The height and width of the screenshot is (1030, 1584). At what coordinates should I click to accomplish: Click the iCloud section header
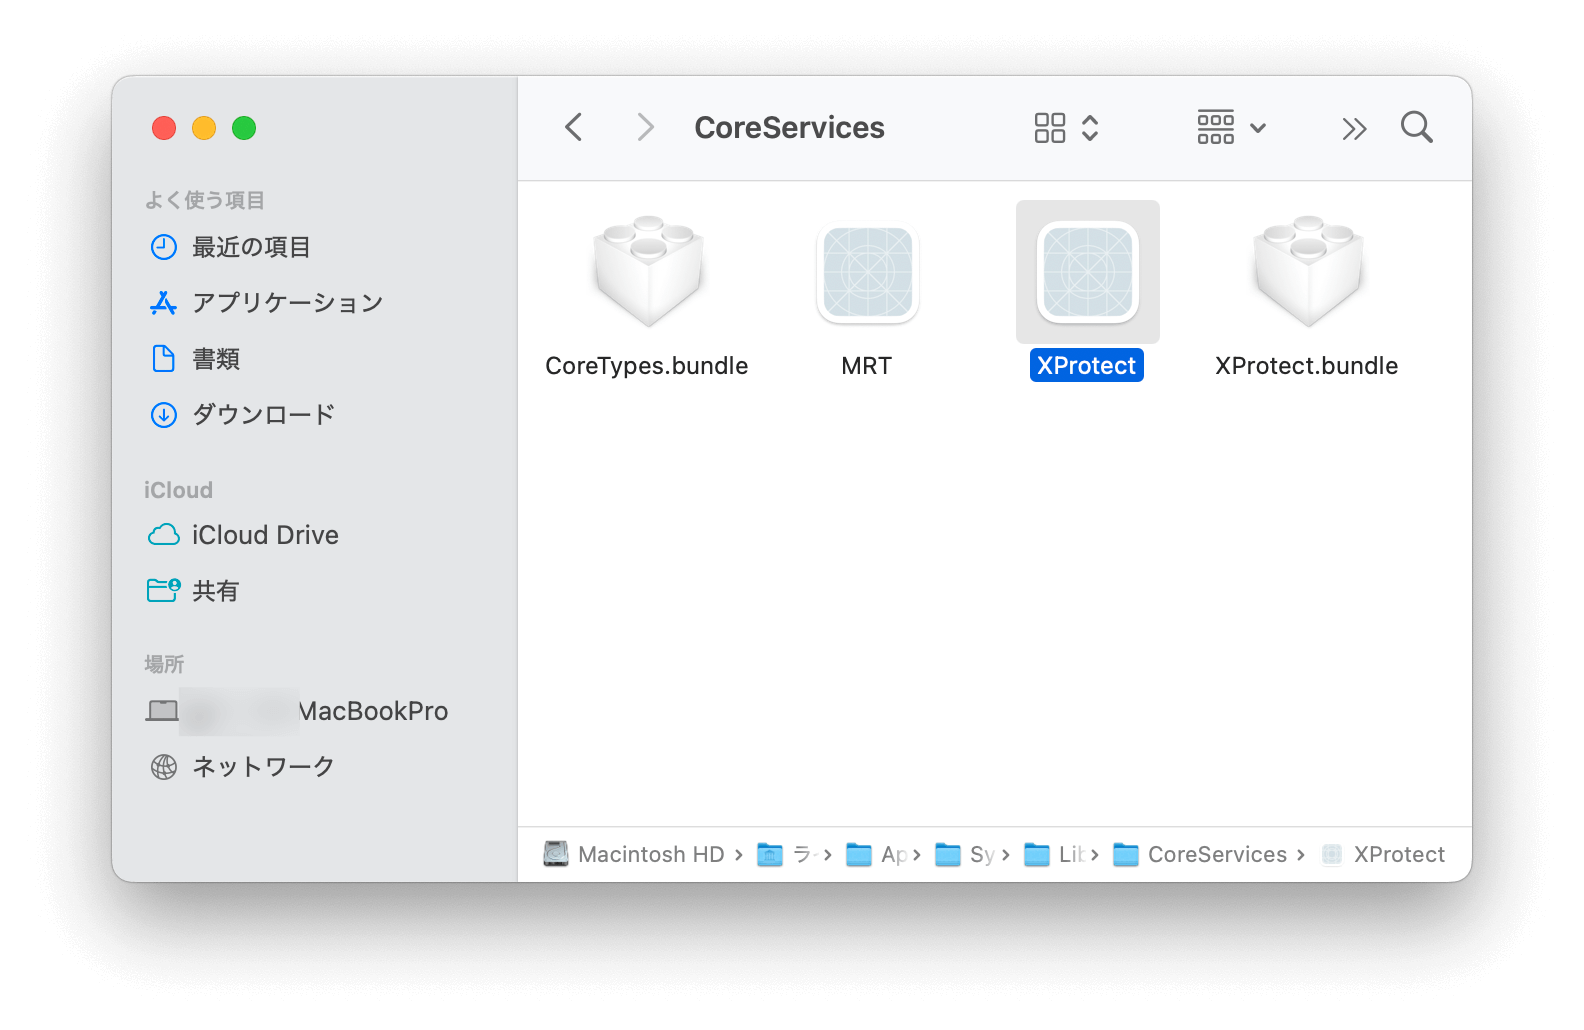coord(179,490)
